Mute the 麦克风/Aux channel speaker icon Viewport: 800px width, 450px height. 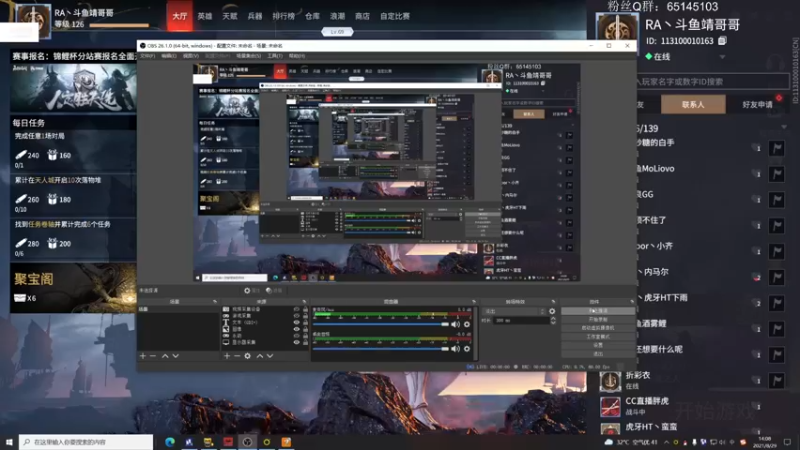[x=456, y=324]
